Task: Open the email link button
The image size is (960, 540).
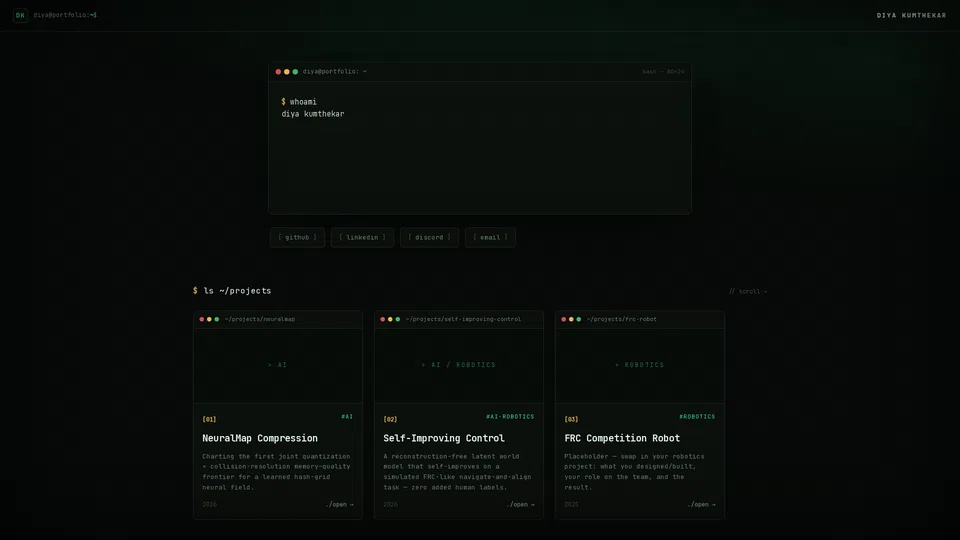Action: click(x=490, y=238)
